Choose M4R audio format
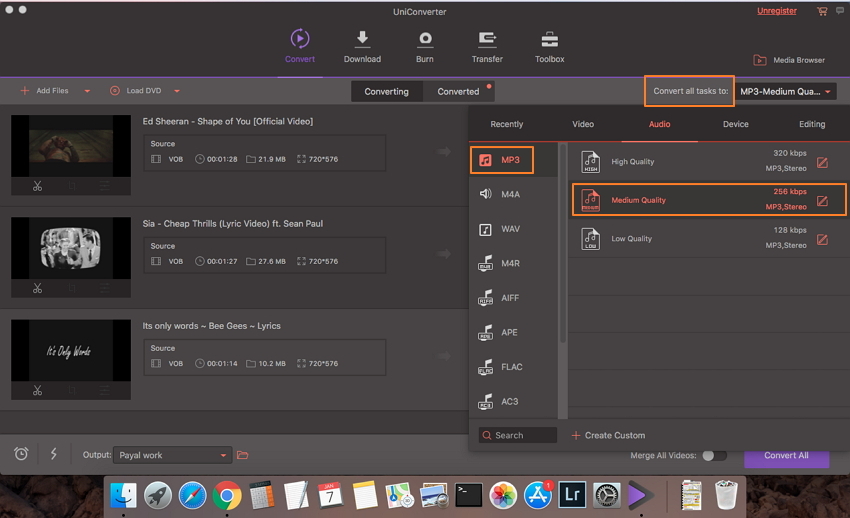 [x=513, y=263]
